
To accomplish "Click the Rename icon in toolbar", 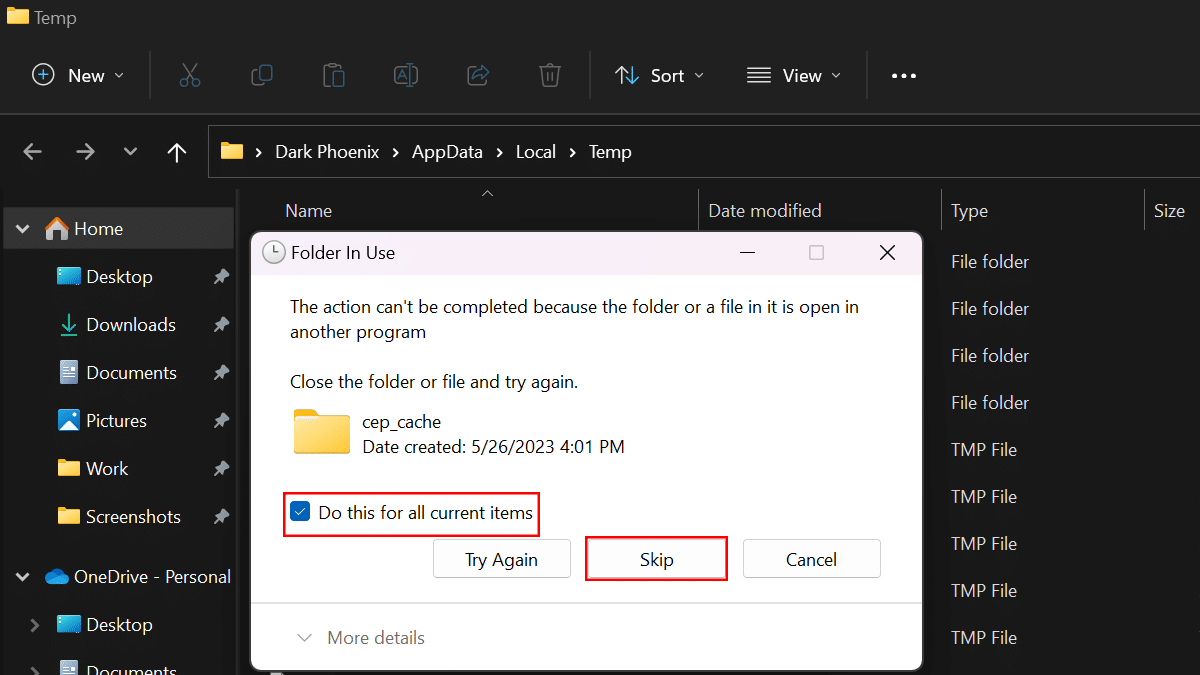I will (x=406, y=76).
